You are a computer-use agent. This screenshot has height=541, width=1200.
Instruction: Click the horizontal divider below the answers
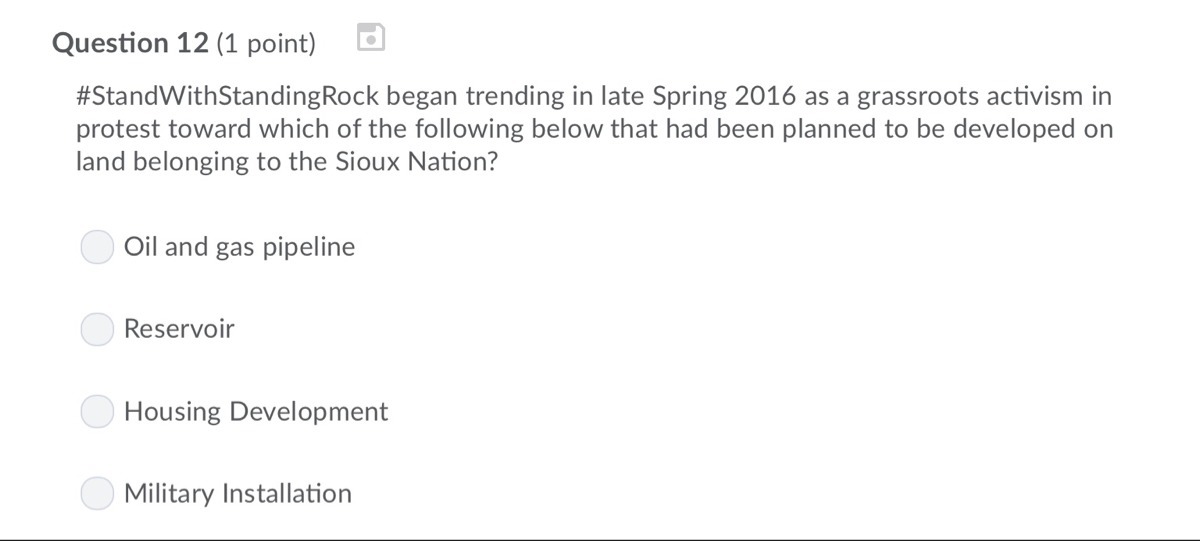[x=600, y=539]
